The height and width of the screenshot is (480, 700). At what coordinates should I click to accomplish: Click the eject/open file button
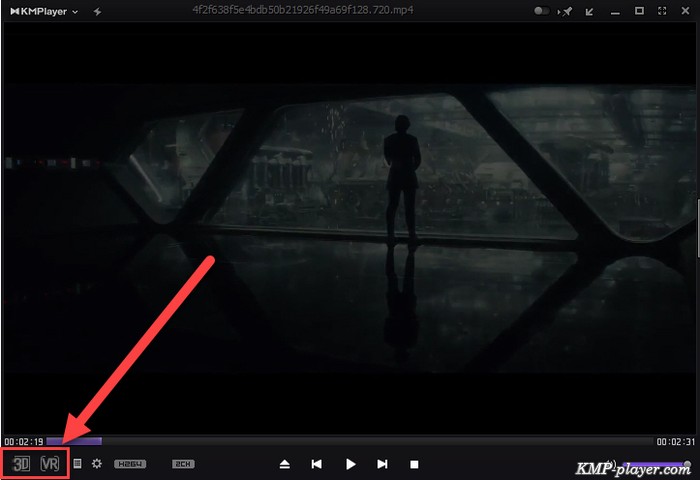[285, 464]
